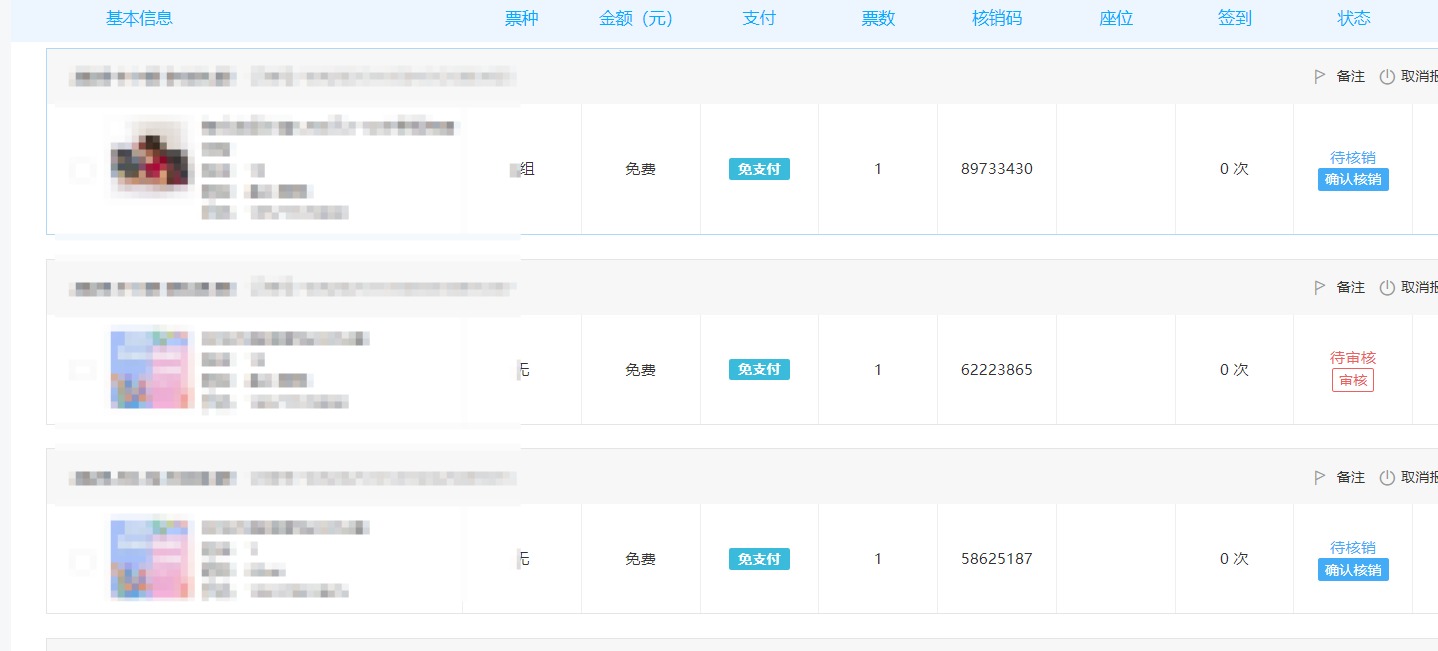The image size is (1438, 651).
Task: Click the flag icon for order 58625187
Action: [x=1320, y=478]
